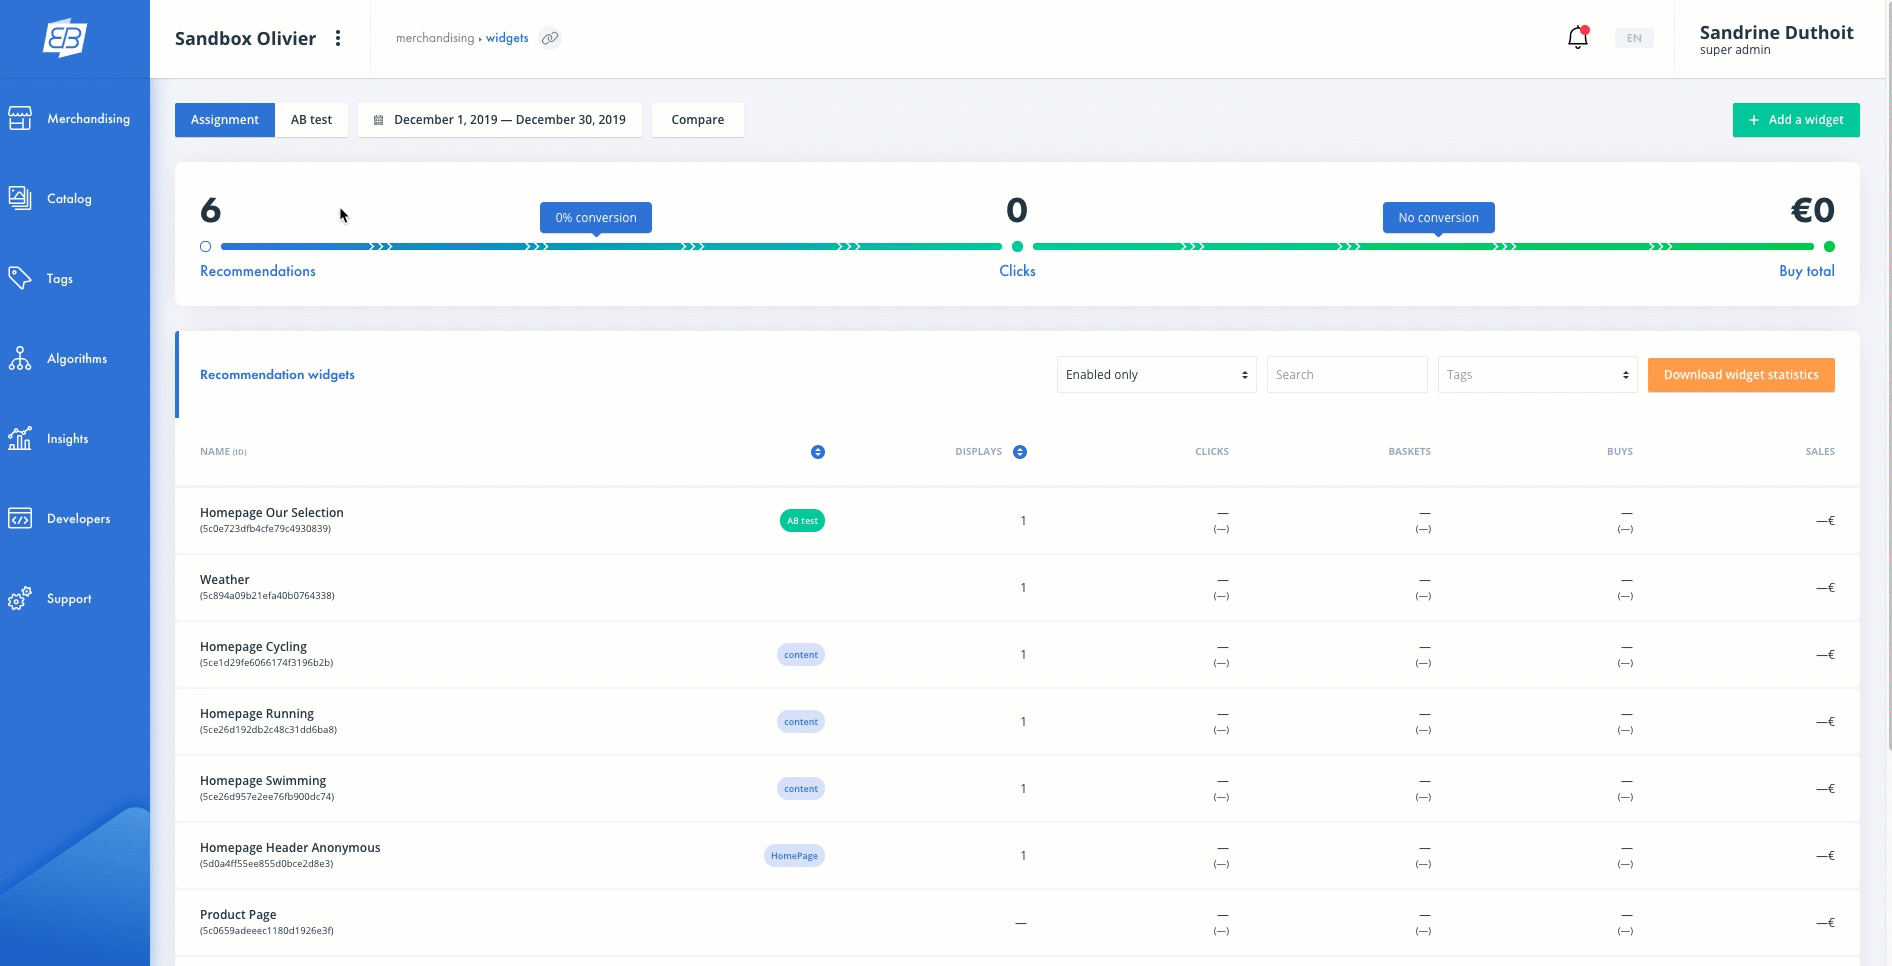This screenshot has width=1892, height=966.
Task: Switch to the AB test tab
Action: [x=311, y=120]
